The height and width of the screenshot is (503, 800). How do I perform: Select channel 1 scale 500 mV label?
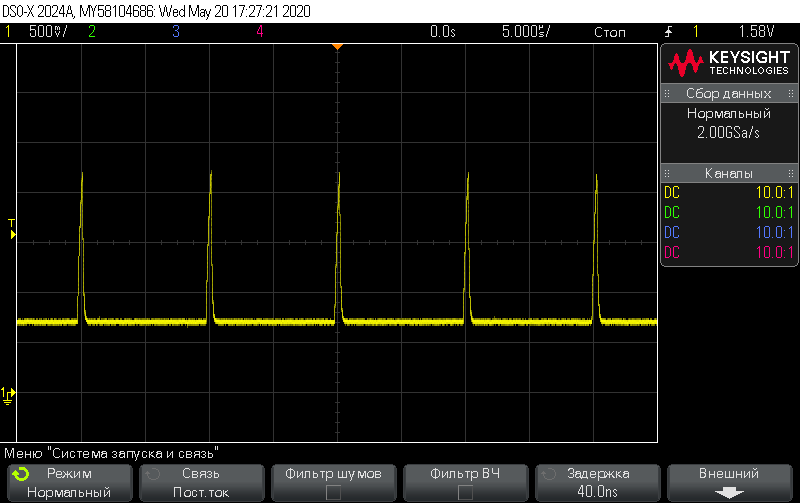48,32
